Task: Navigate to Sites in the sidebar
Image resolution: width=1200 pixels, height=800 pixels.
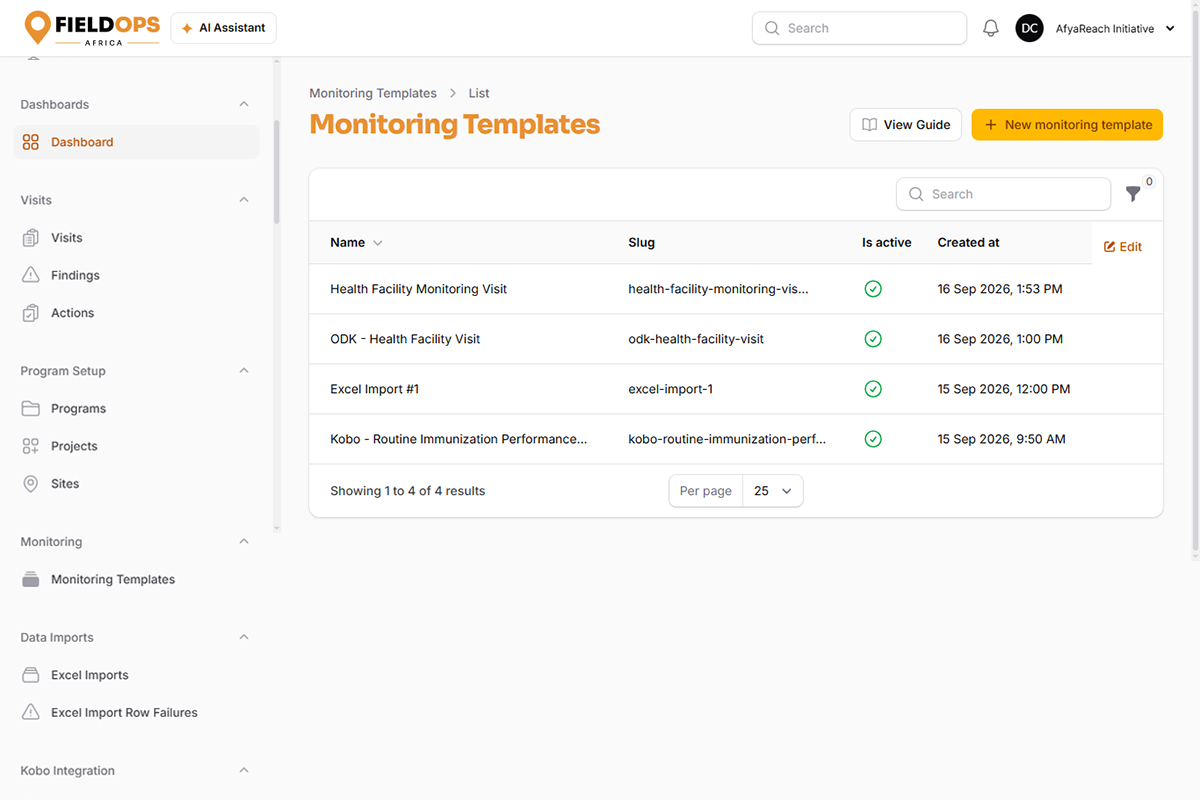Action: [136, 484]
